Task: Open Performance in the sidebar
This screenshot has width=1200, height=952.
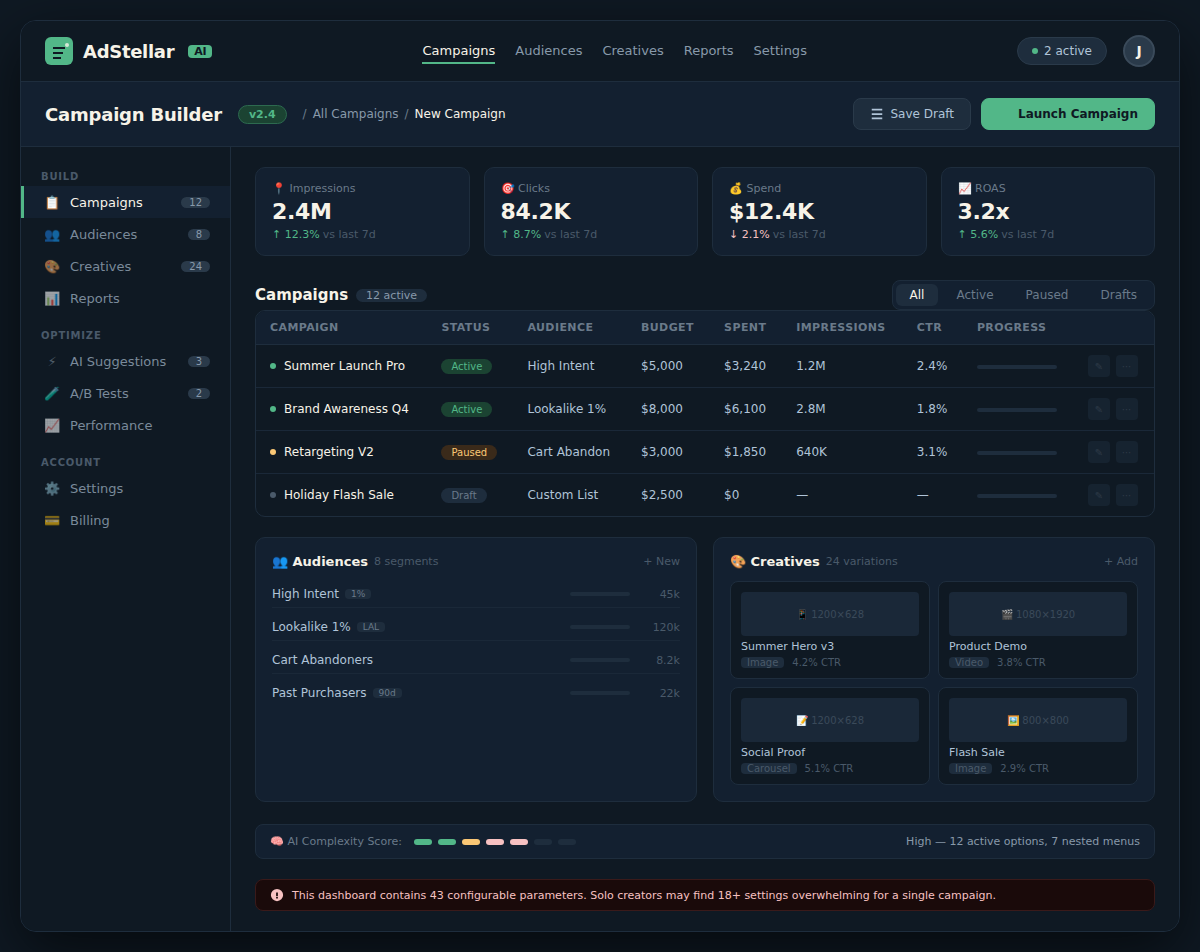Action: (126, 425)
